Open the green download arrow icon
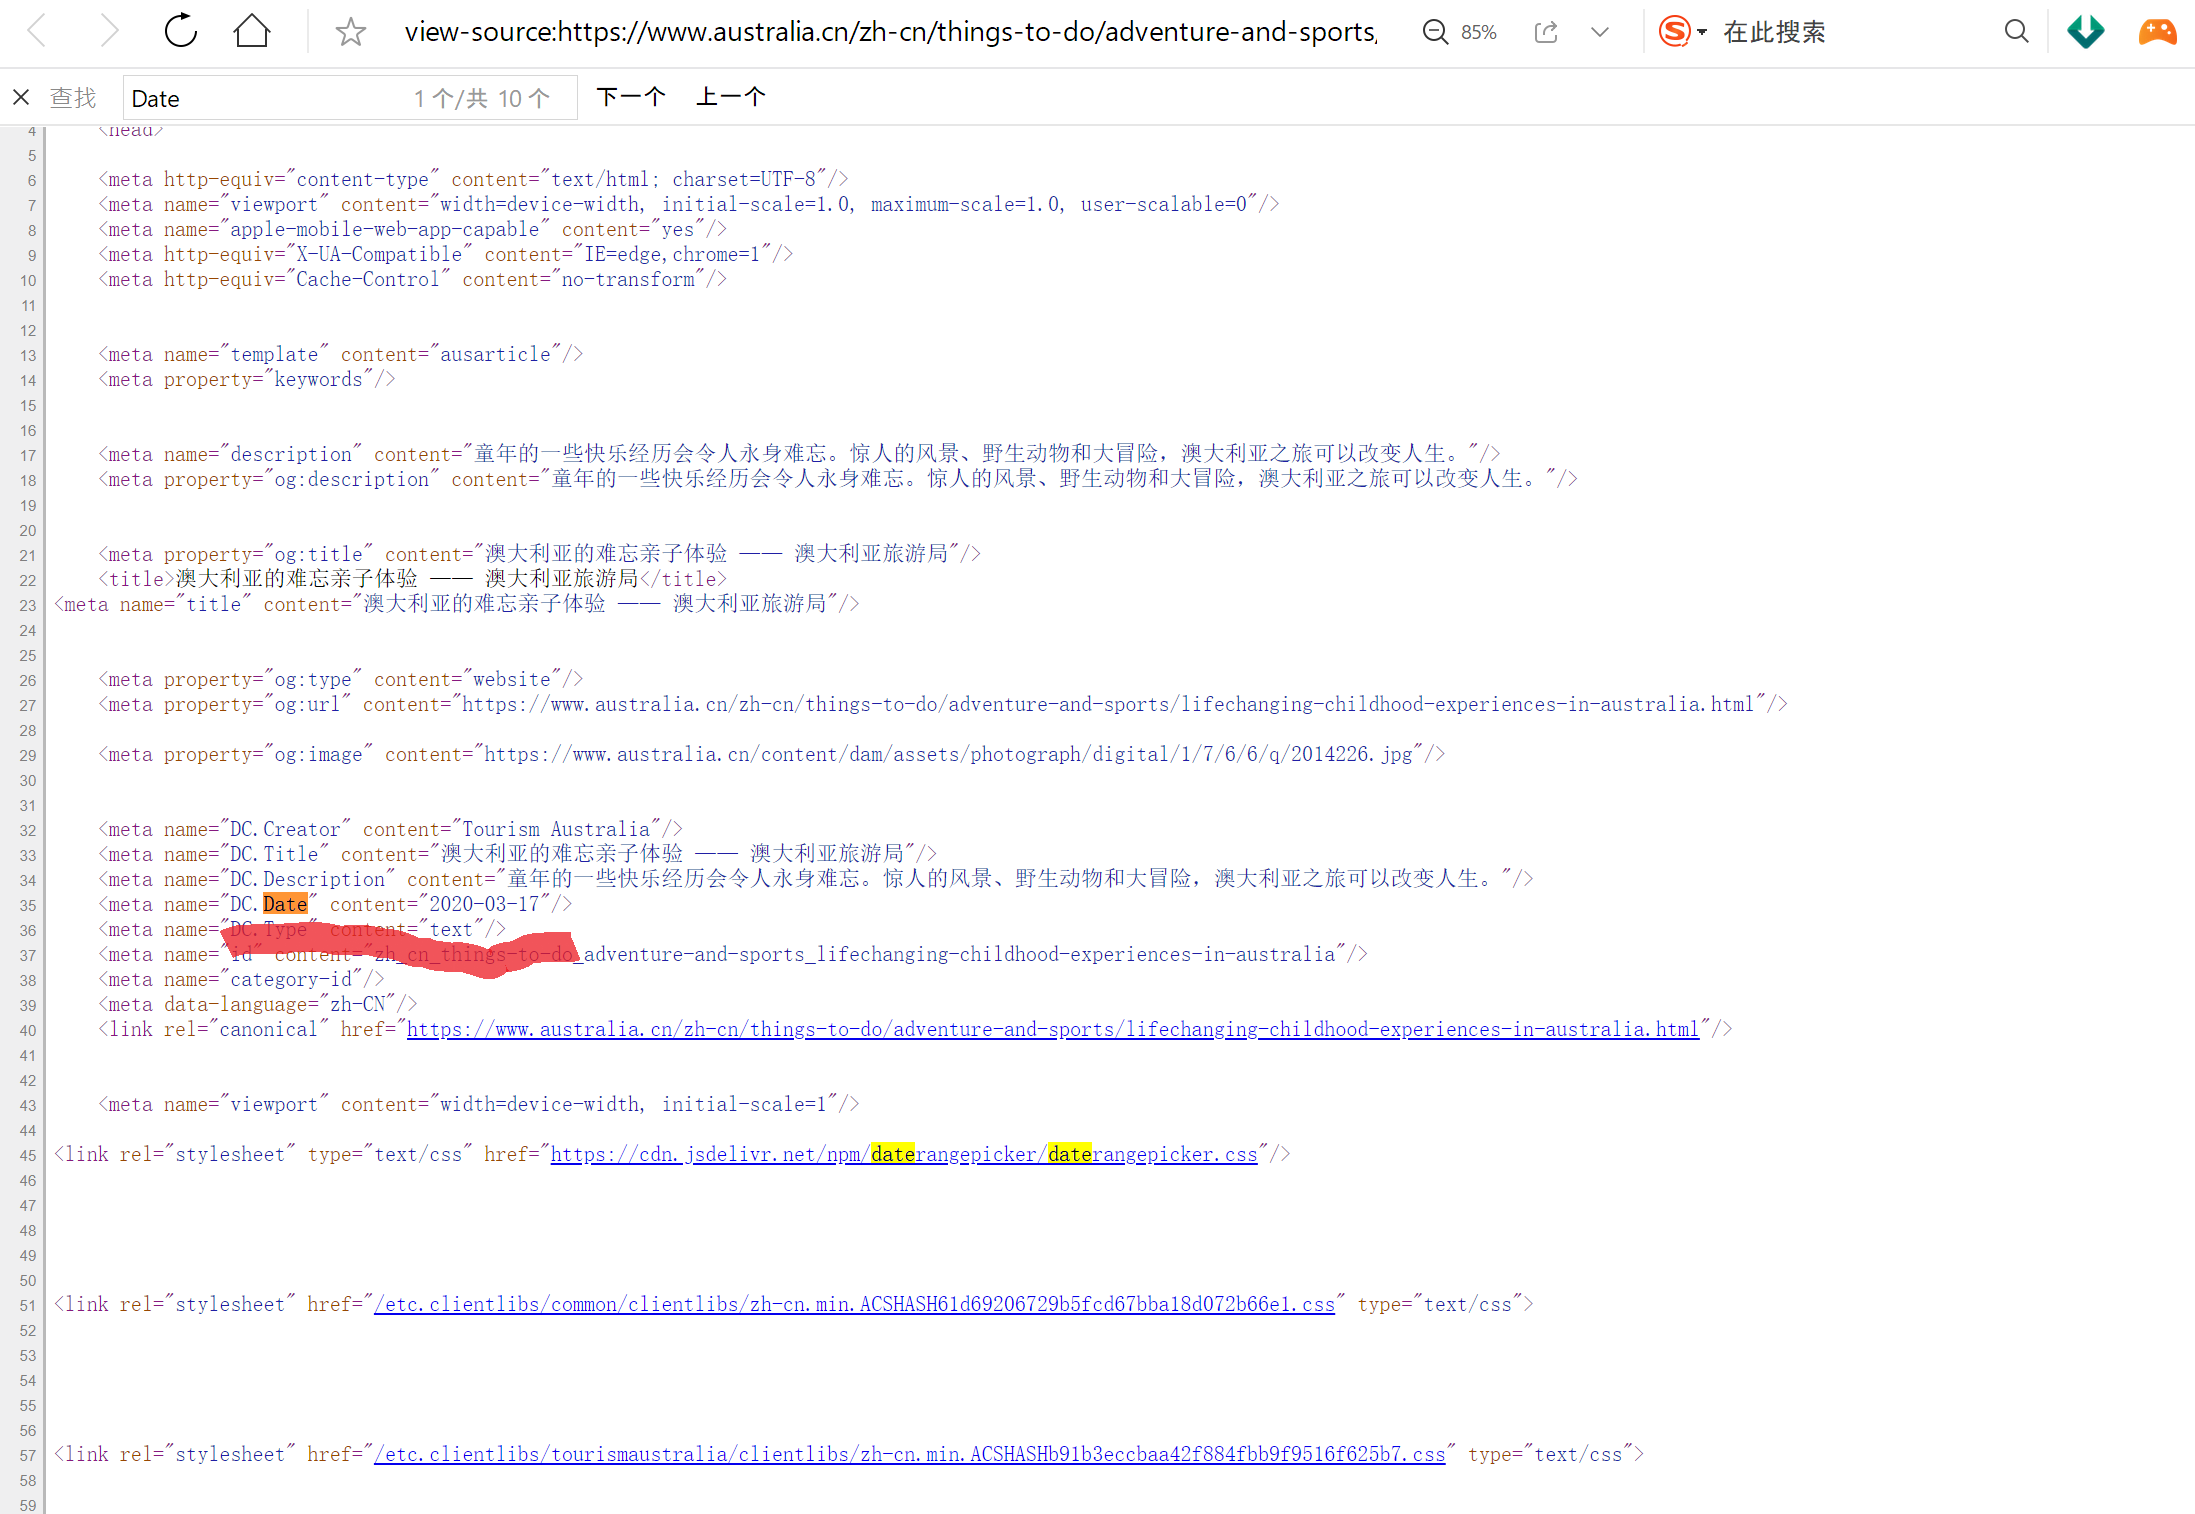The image size is (2195, 1514). (x=2086, y=32)
